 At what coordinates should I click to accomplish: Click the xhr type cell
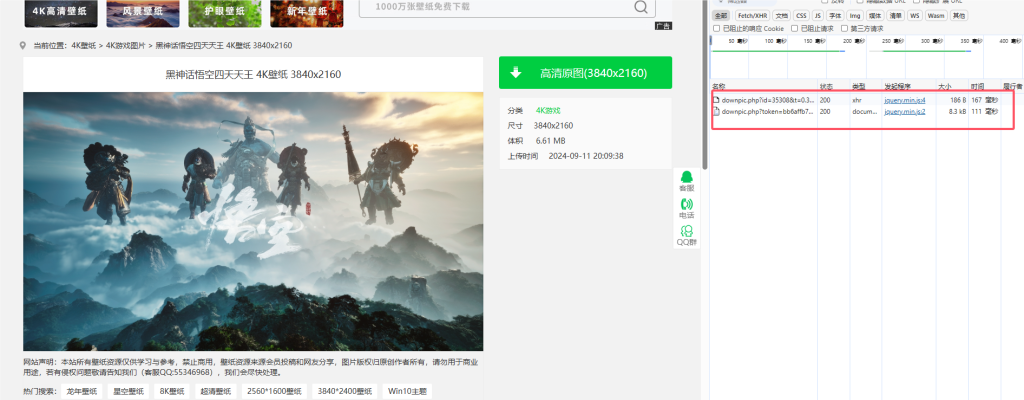point(857,100)
